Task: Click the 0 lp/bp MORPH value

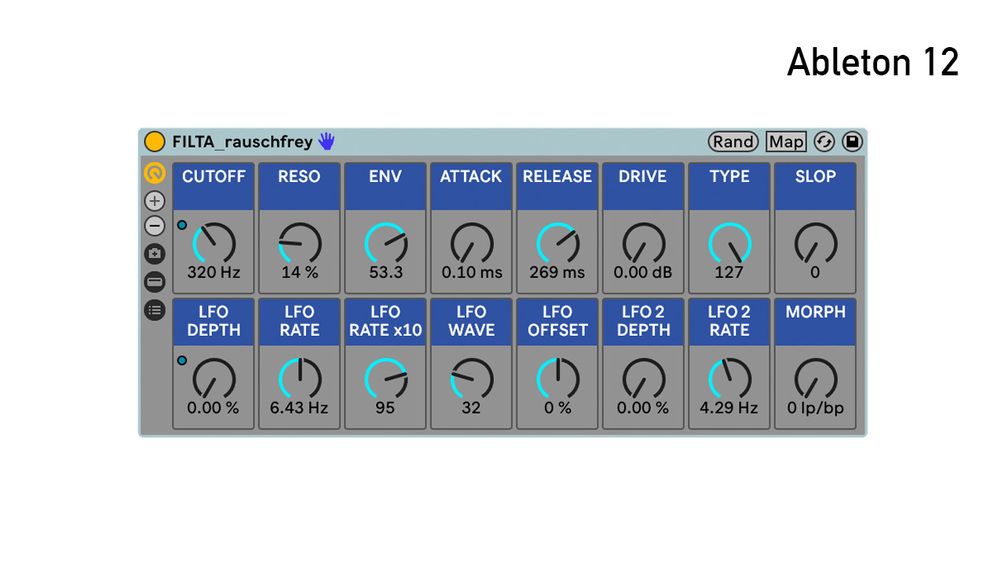Action: coord(815,408)
